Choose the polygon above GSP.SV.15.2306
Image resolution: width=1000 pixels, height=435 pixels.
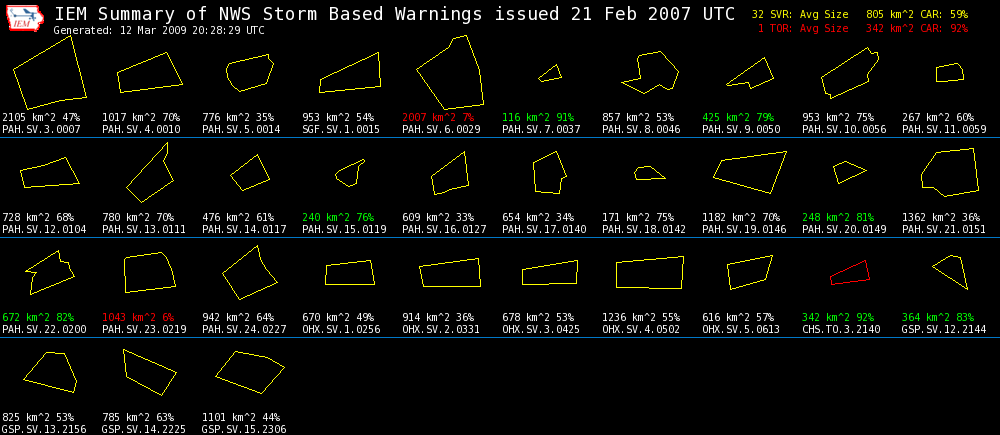pyautogui.click(x=250, y=372)
